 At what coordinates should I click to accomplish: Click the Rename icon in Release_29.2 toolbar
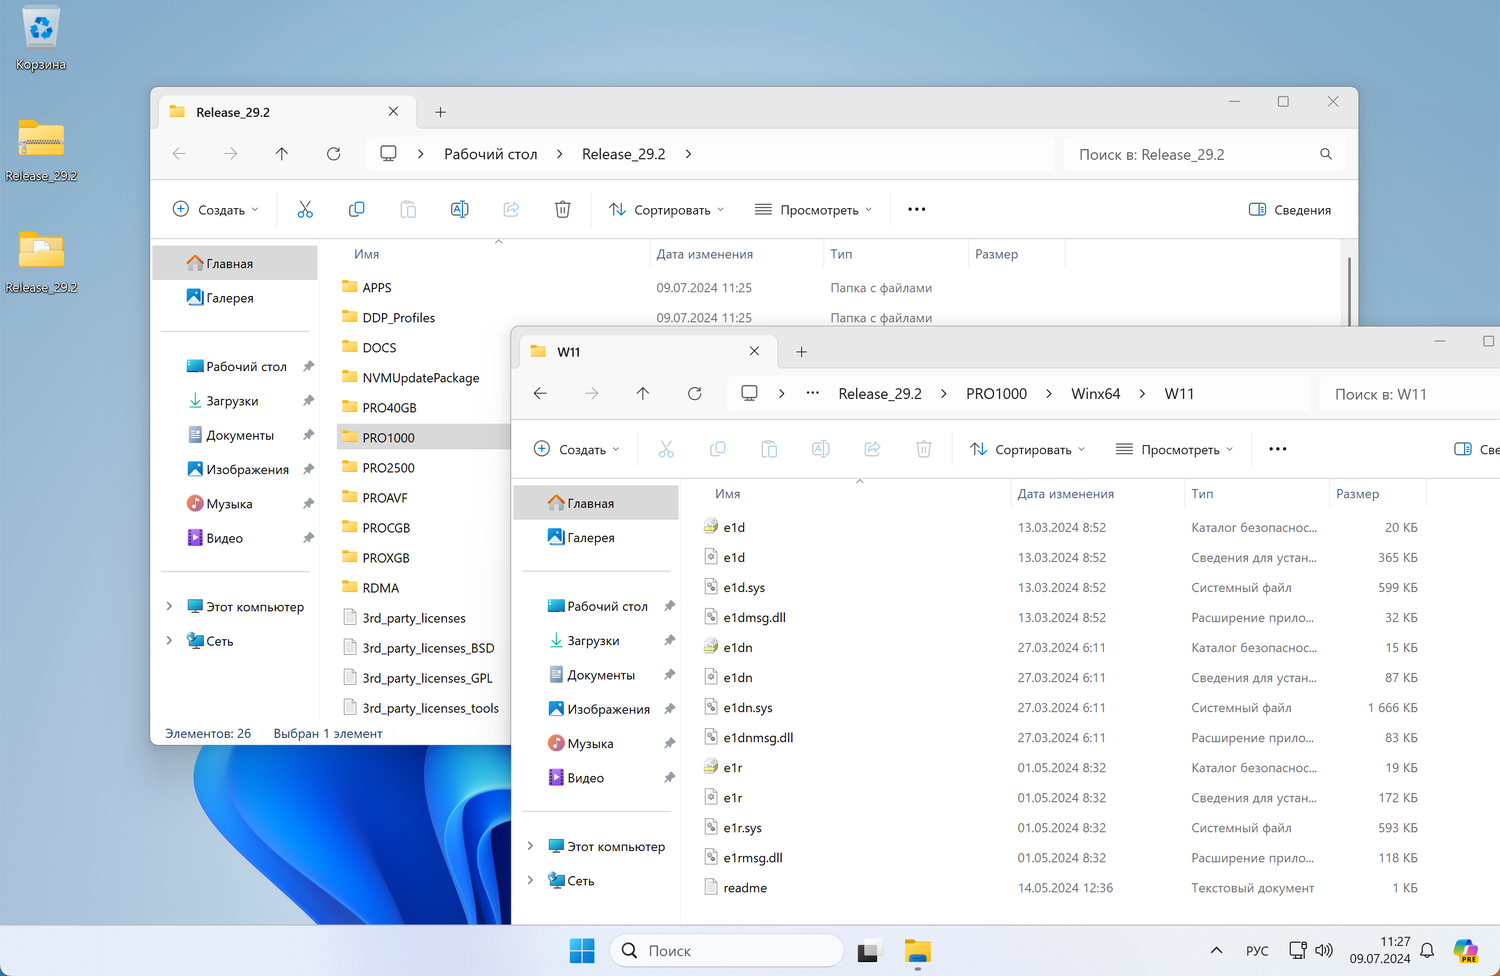tap(460, 209)
